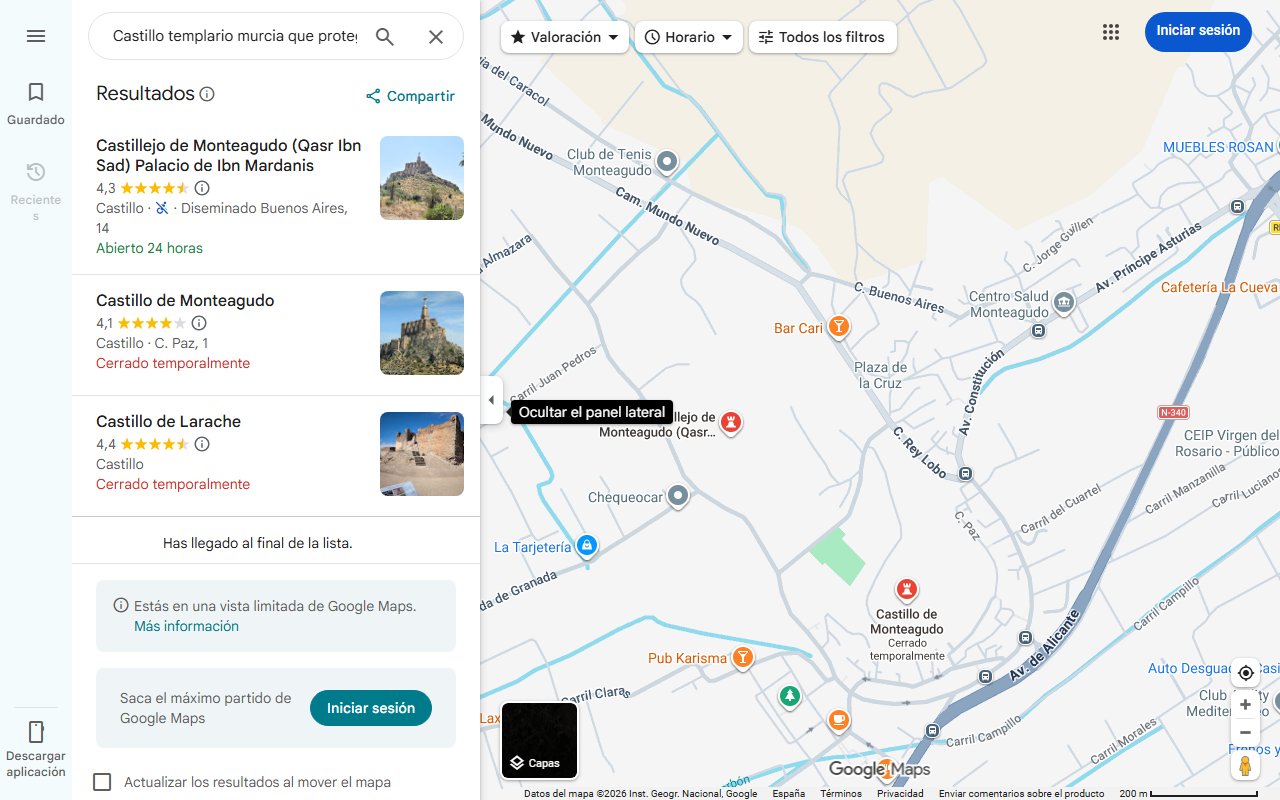
Task: Click the blue Iniciar sesión button
Action: pyautogui.click(x=1198, y=31)
